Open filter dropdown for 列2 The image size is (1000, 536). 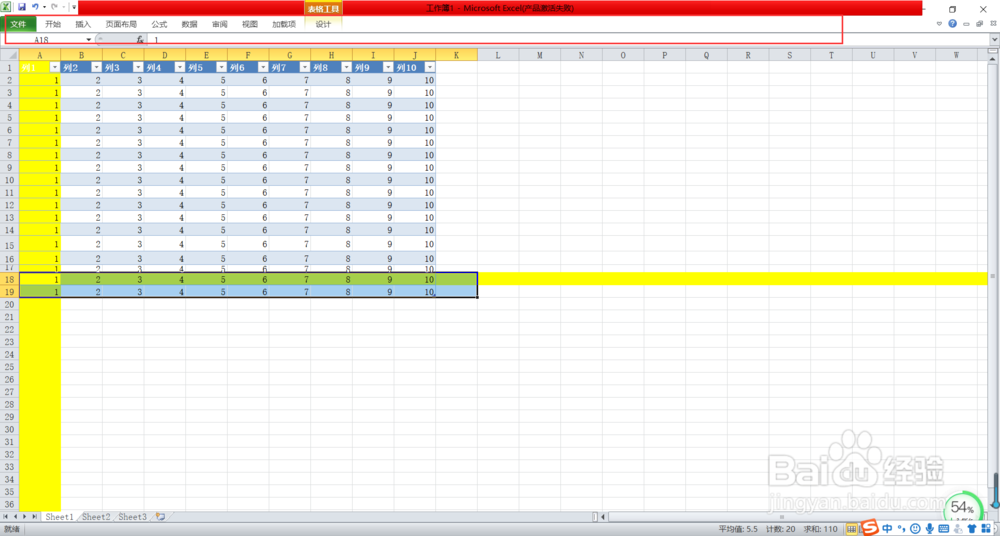tap(96, 67)
